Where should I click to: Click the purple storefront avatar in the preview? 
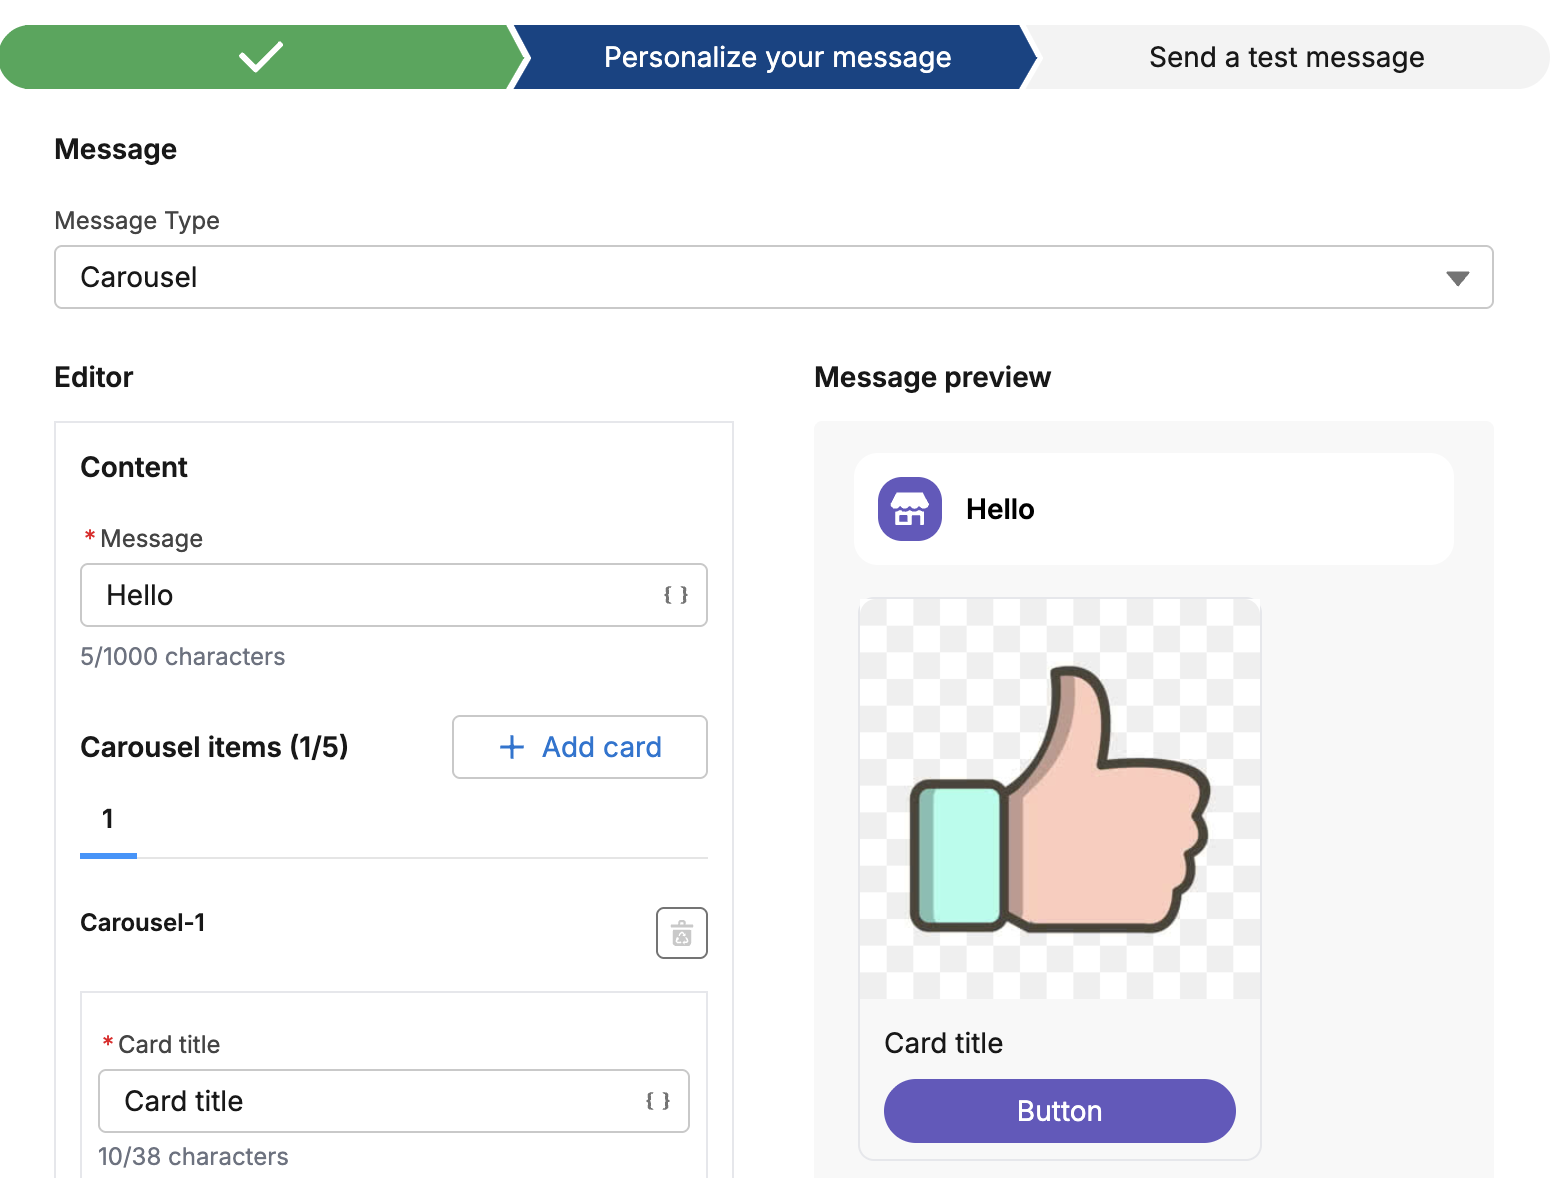click(x=908, y=508)
